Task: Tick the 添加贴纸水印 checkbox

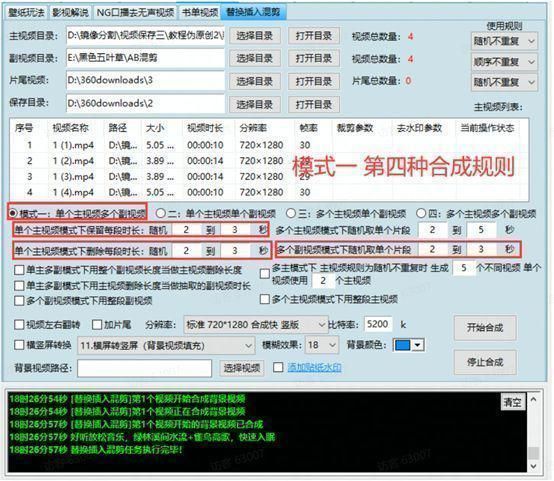Action: pos(278,368)
